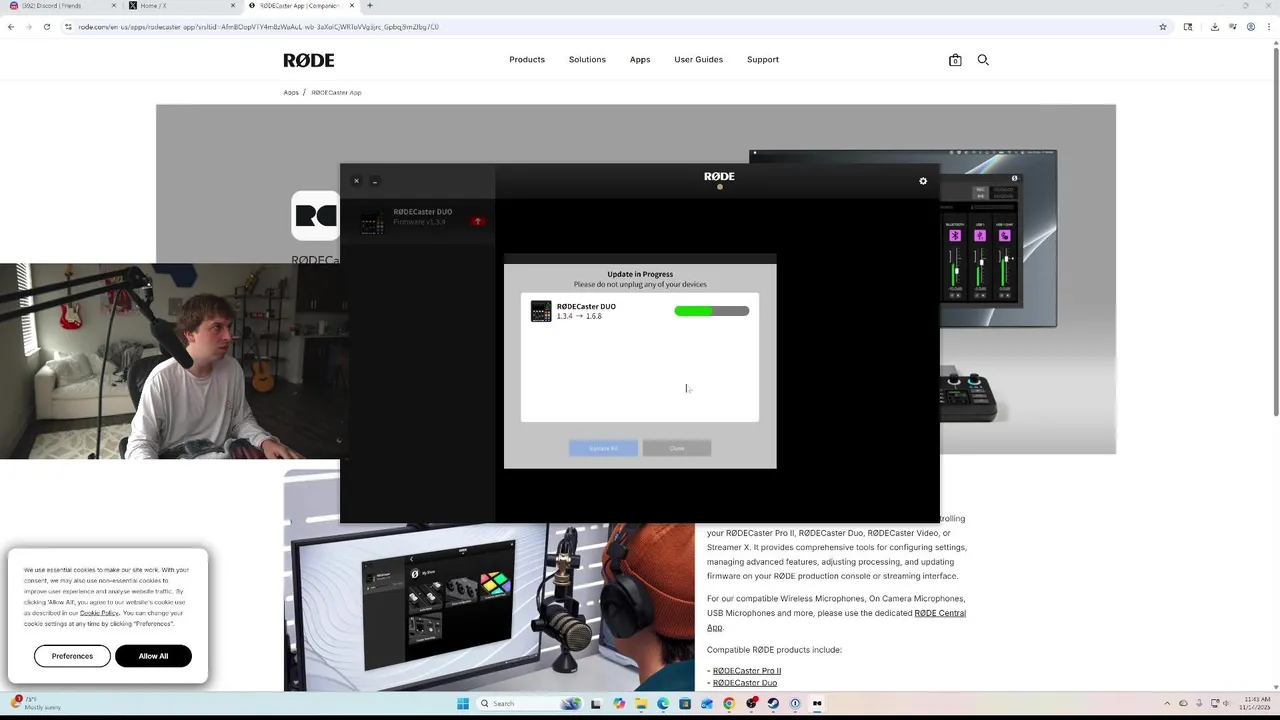Go to Apps breadcrumb link

[x=291, y=92]
